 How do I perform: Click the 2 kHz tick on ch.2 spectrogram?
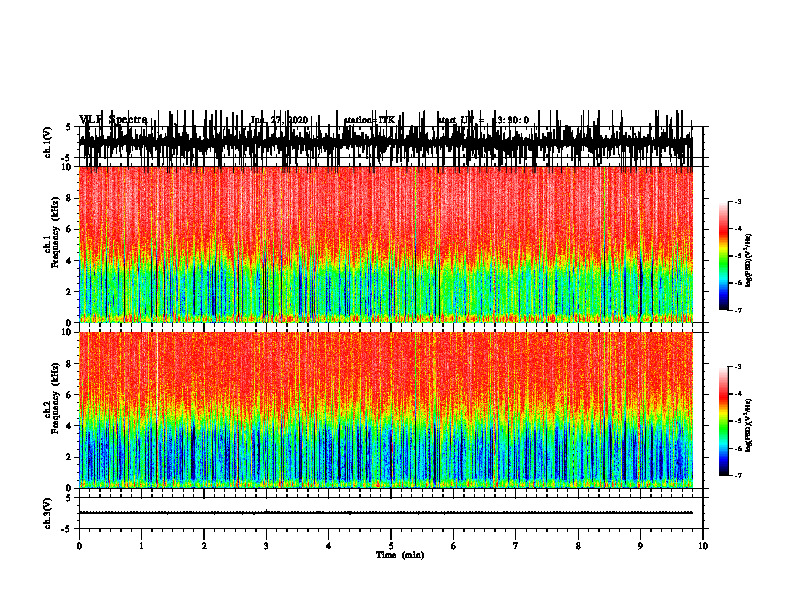pyautogui.click(x=69, y=457)
